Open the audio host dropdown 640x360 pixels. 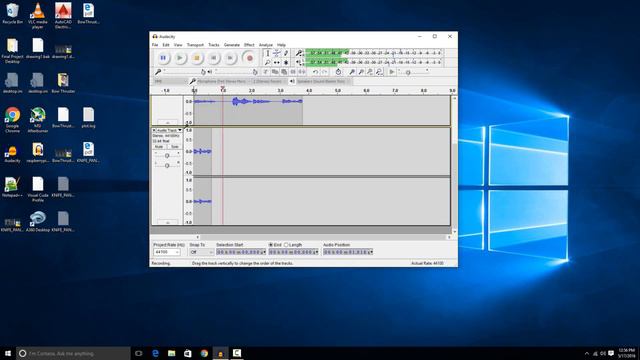coord(170,81)
